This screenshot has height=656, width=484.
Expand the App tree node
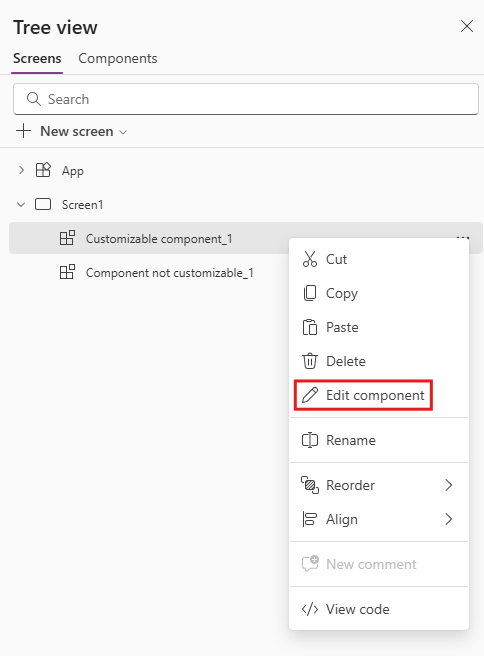coord(21,170)
